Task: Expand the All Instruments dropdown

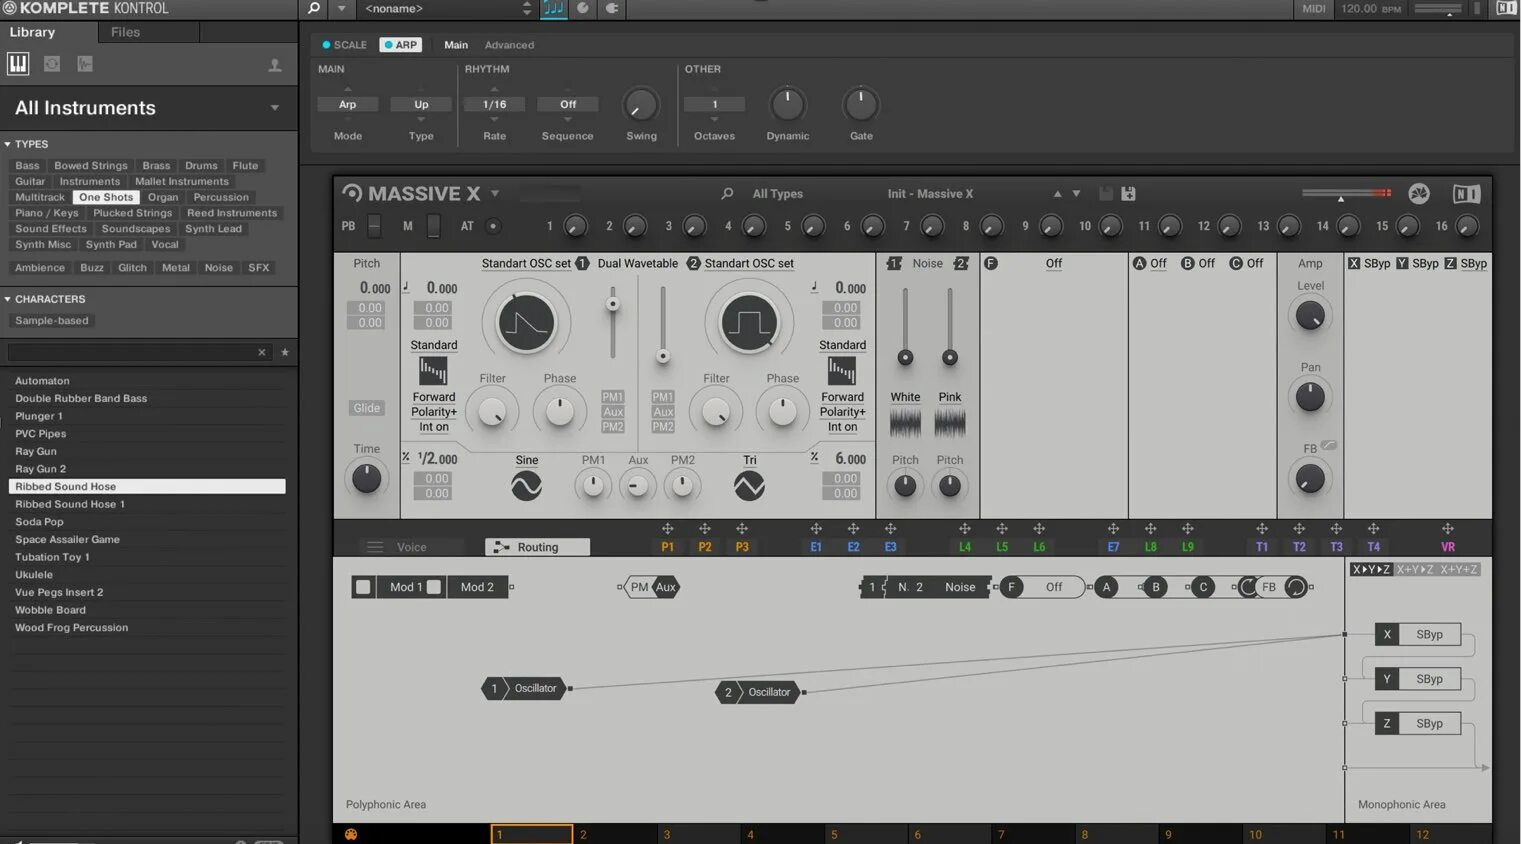Action: pyautogui.click(x=275, y=108)
